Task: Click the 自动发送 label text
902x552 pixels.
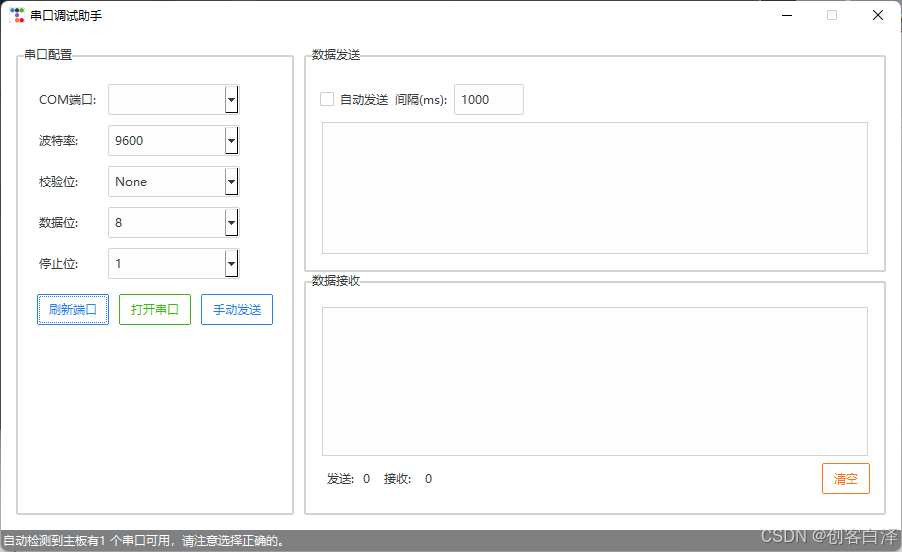Action: pos(364,99)
